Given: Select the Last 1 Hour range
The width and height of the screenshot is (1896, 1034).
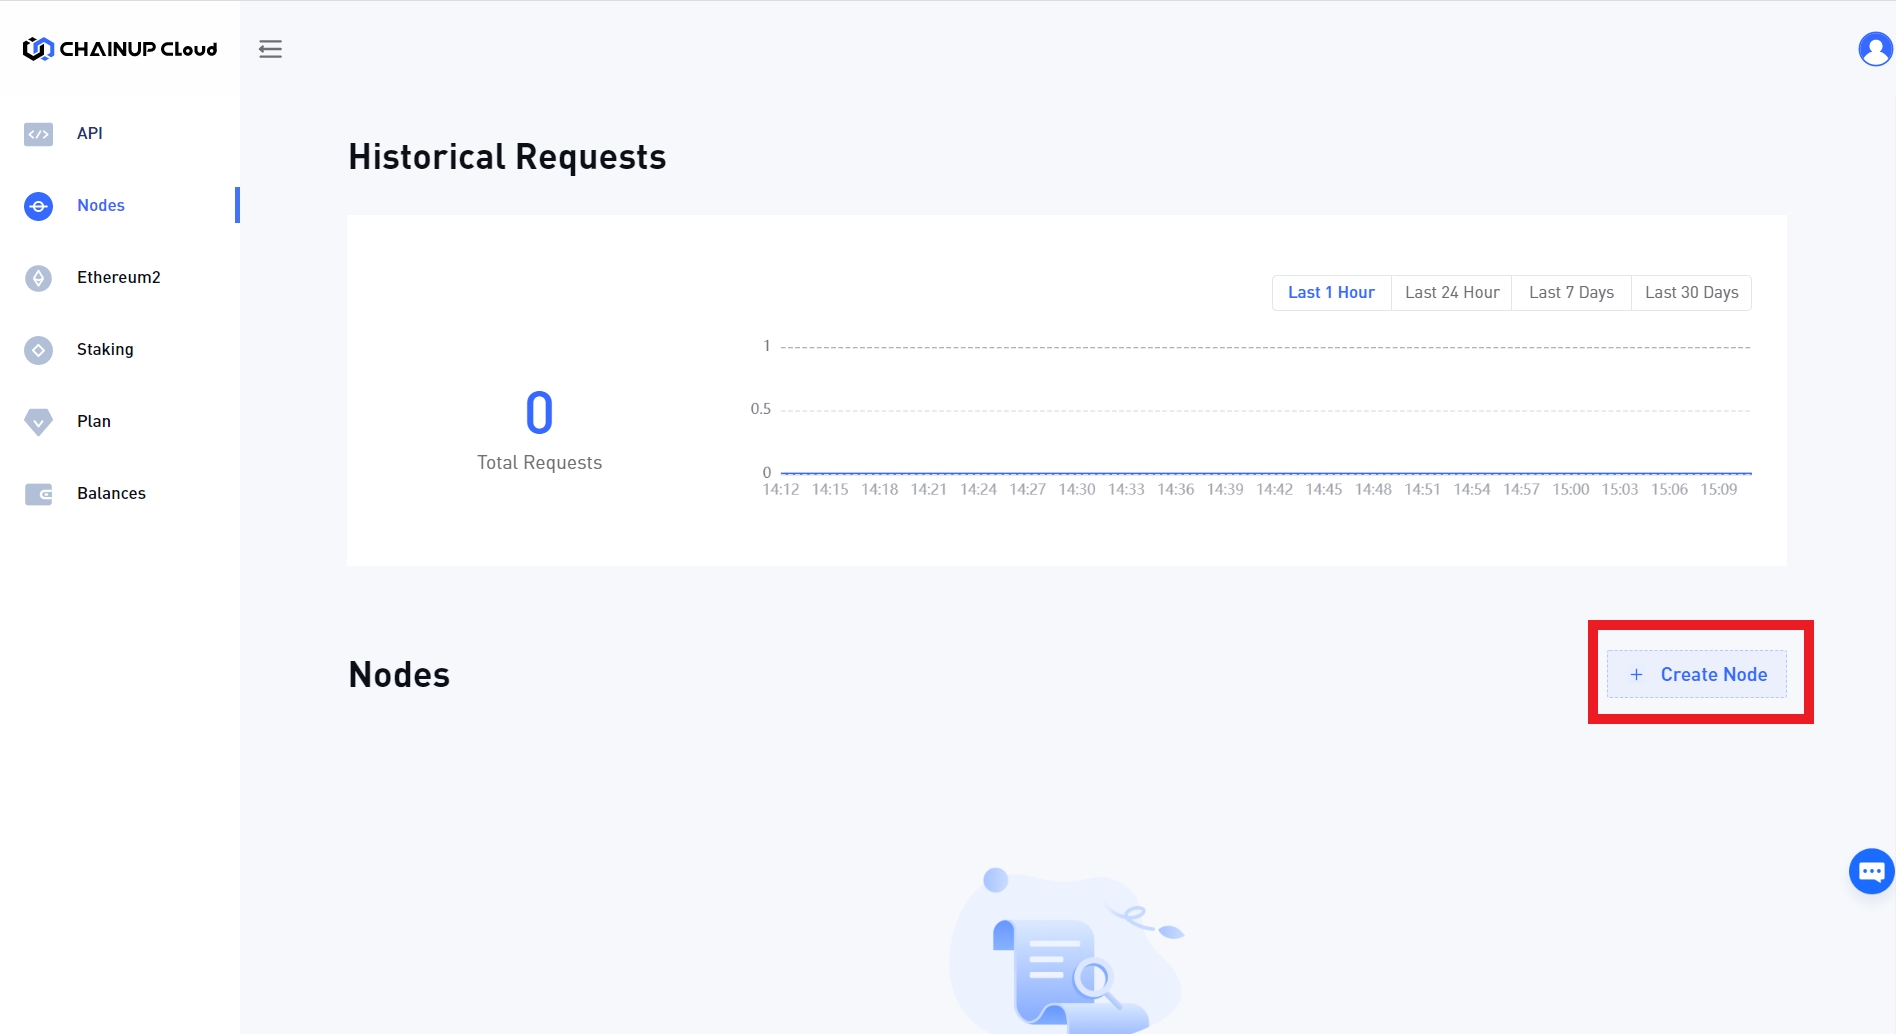Looking at the screenshot, I should (1331, 293).
